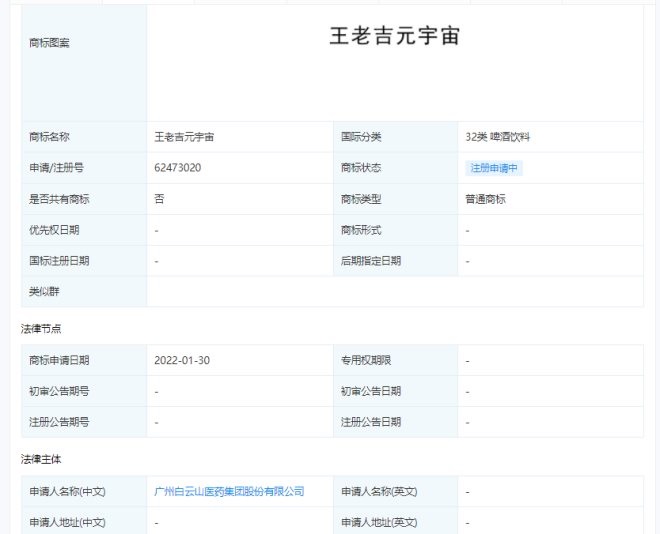This screenshot has height=534, width=660.
Task: Click the 普通商标 trademark type value
Action: (485, 199)
